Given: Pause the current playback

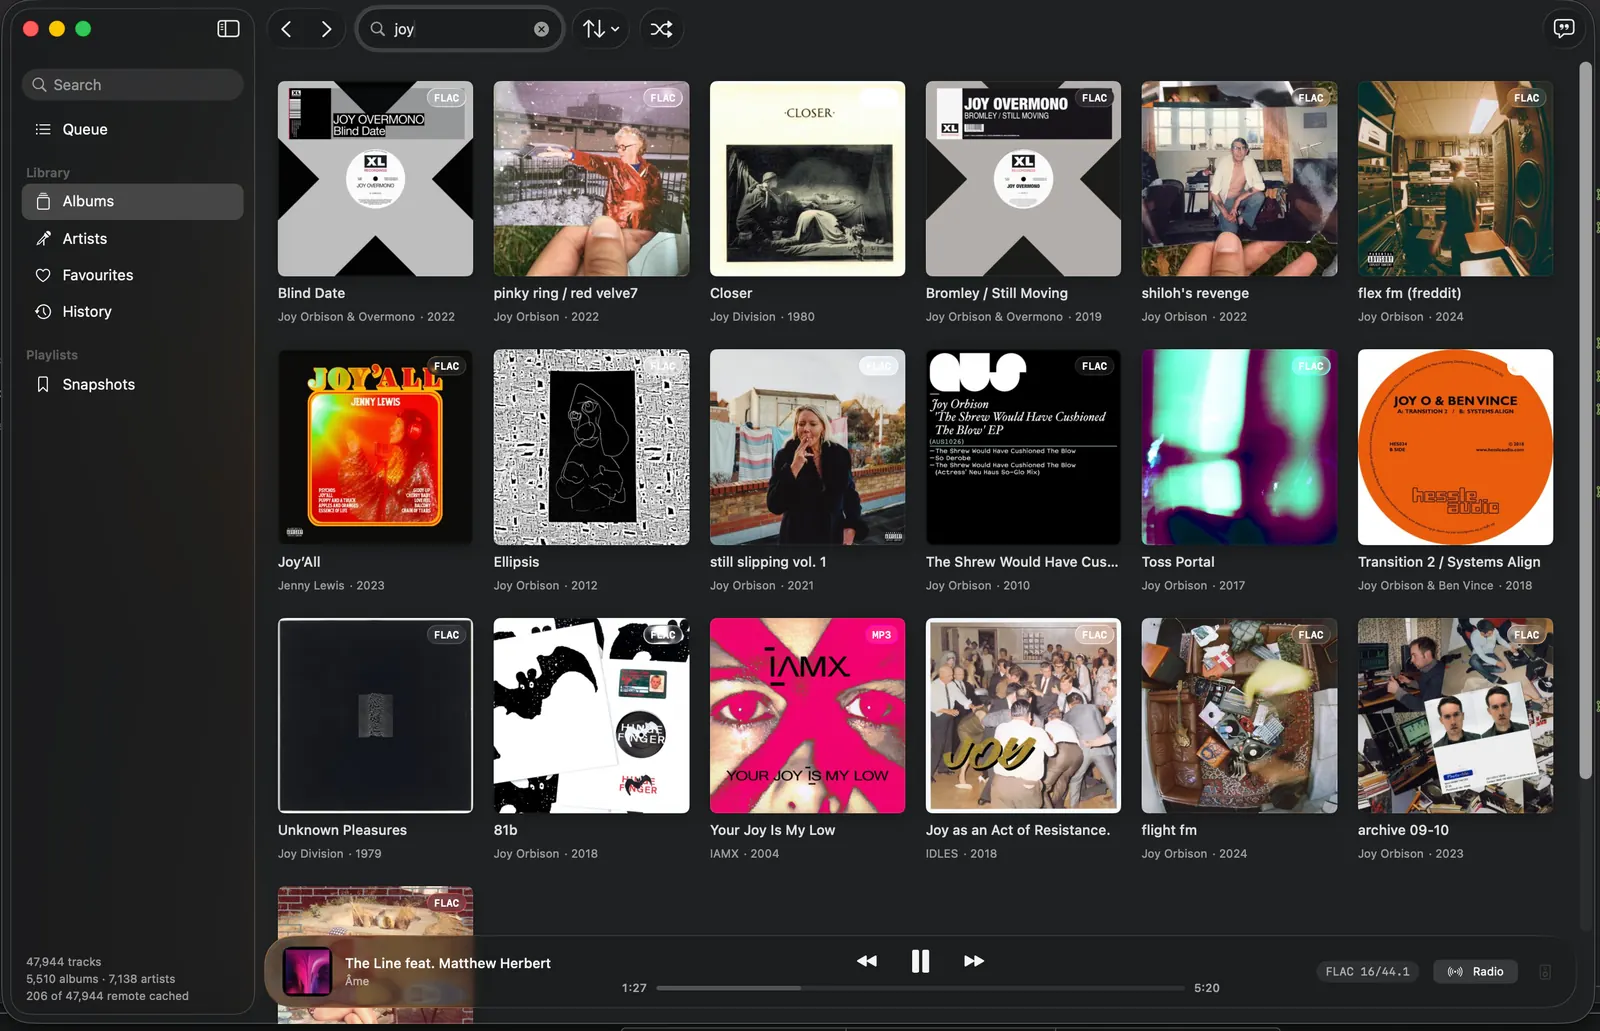Looking at the screenshot, I should point(920,961).
